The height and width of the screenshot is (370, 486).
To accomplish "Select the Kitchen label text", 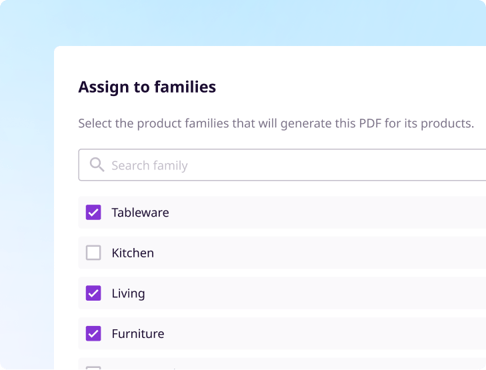I will tap(133, 253).
